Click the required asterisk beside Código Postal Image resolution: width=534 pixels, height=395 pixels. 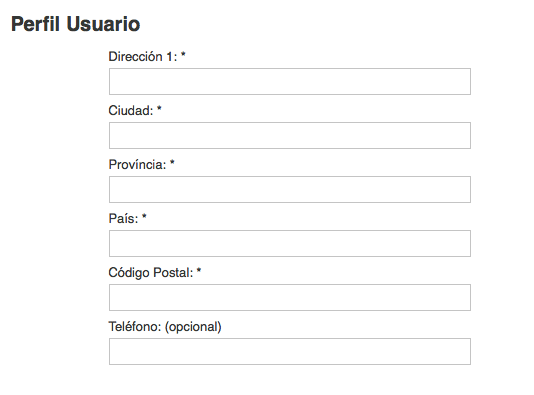click(199, 270)
